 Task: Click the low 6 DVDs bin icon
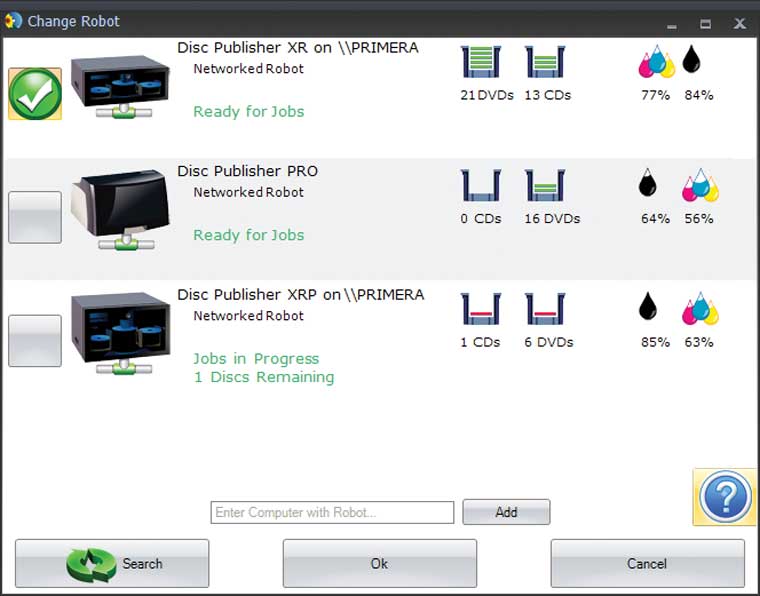click(545, 309)
